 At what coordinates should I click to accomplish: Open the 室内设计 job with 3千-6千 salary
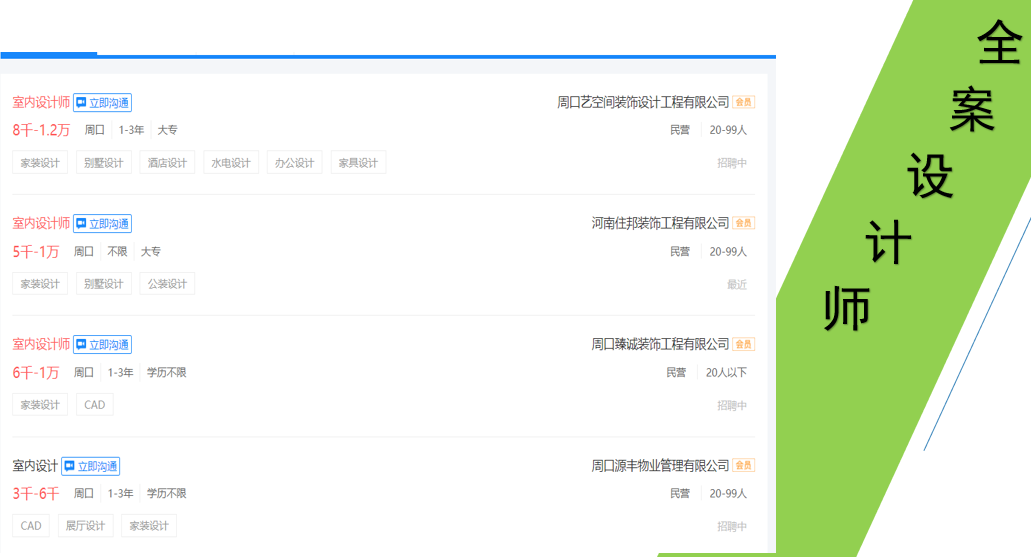click(x=35, y=466)
